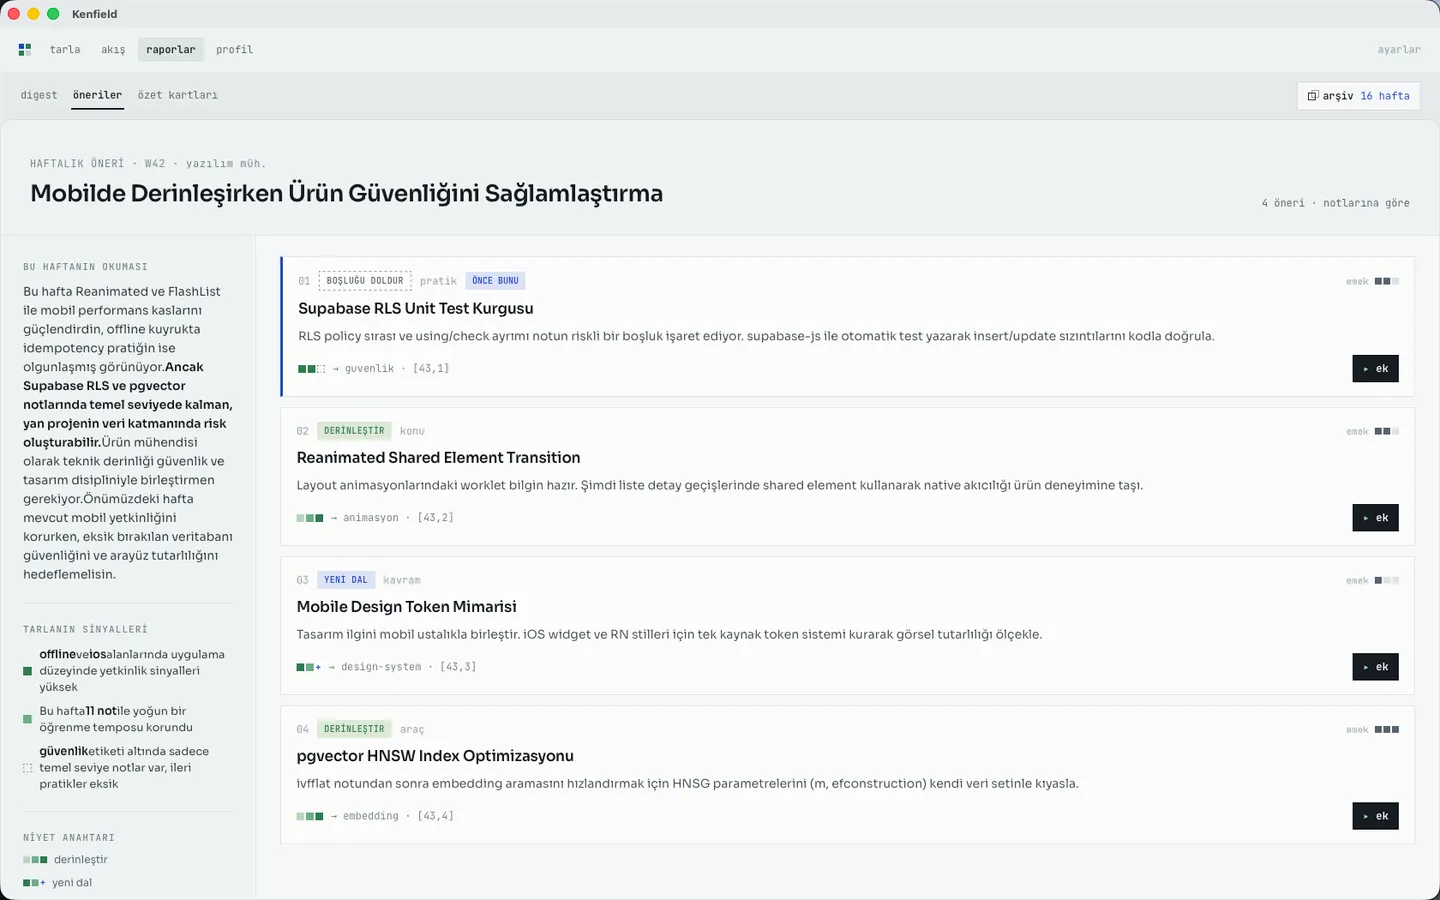
Task: Click the güvenlik intent squares indicator
Action: pyautogui.click(x=312, y=369)
